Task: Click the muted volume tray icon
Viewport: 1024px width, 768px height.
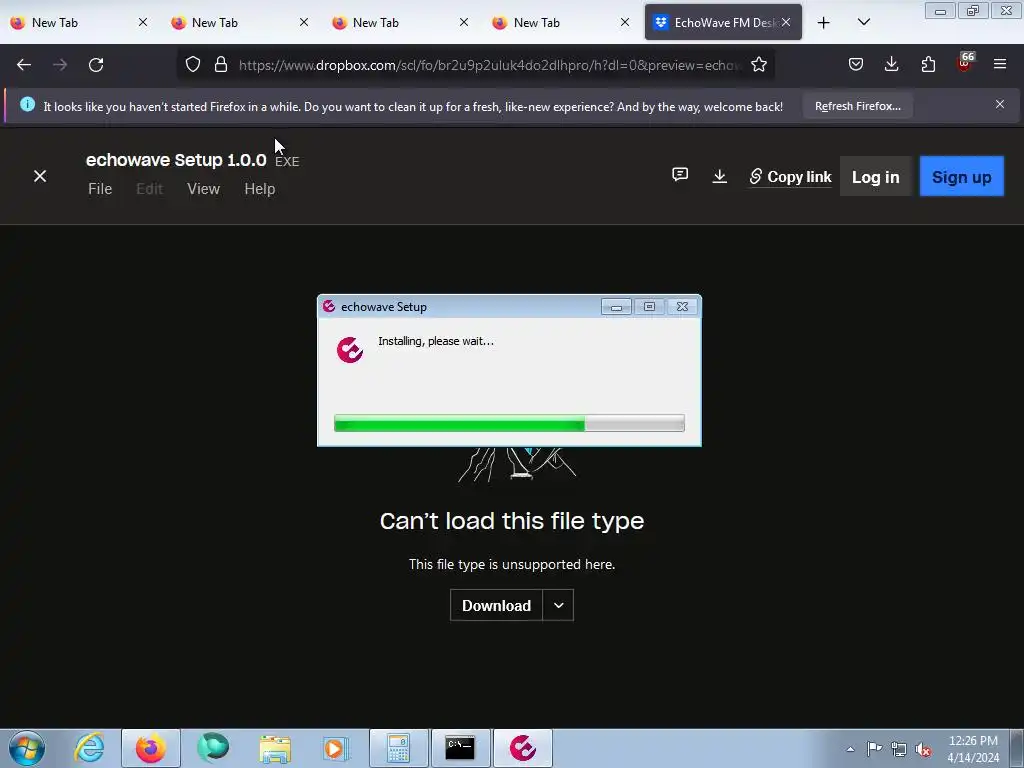Action: [923, 749]
